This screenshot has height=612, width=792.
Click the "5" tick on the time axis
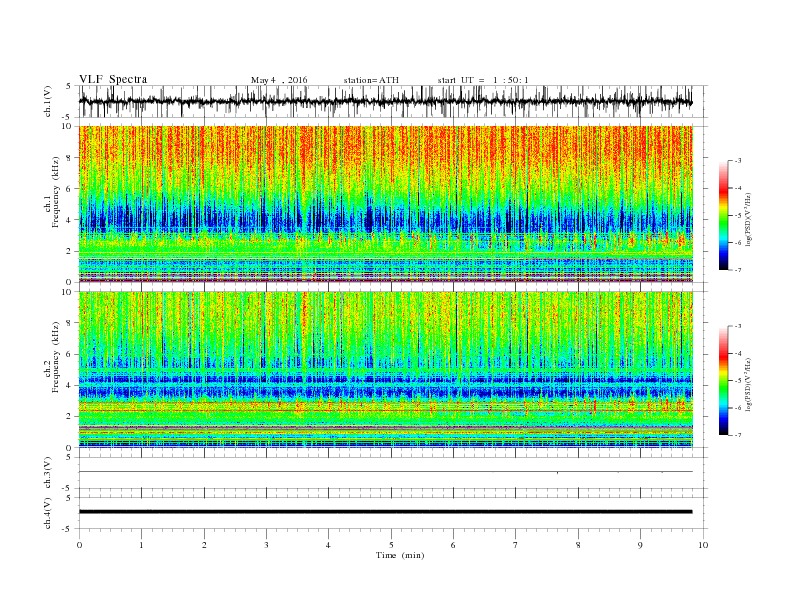[391, 545]
